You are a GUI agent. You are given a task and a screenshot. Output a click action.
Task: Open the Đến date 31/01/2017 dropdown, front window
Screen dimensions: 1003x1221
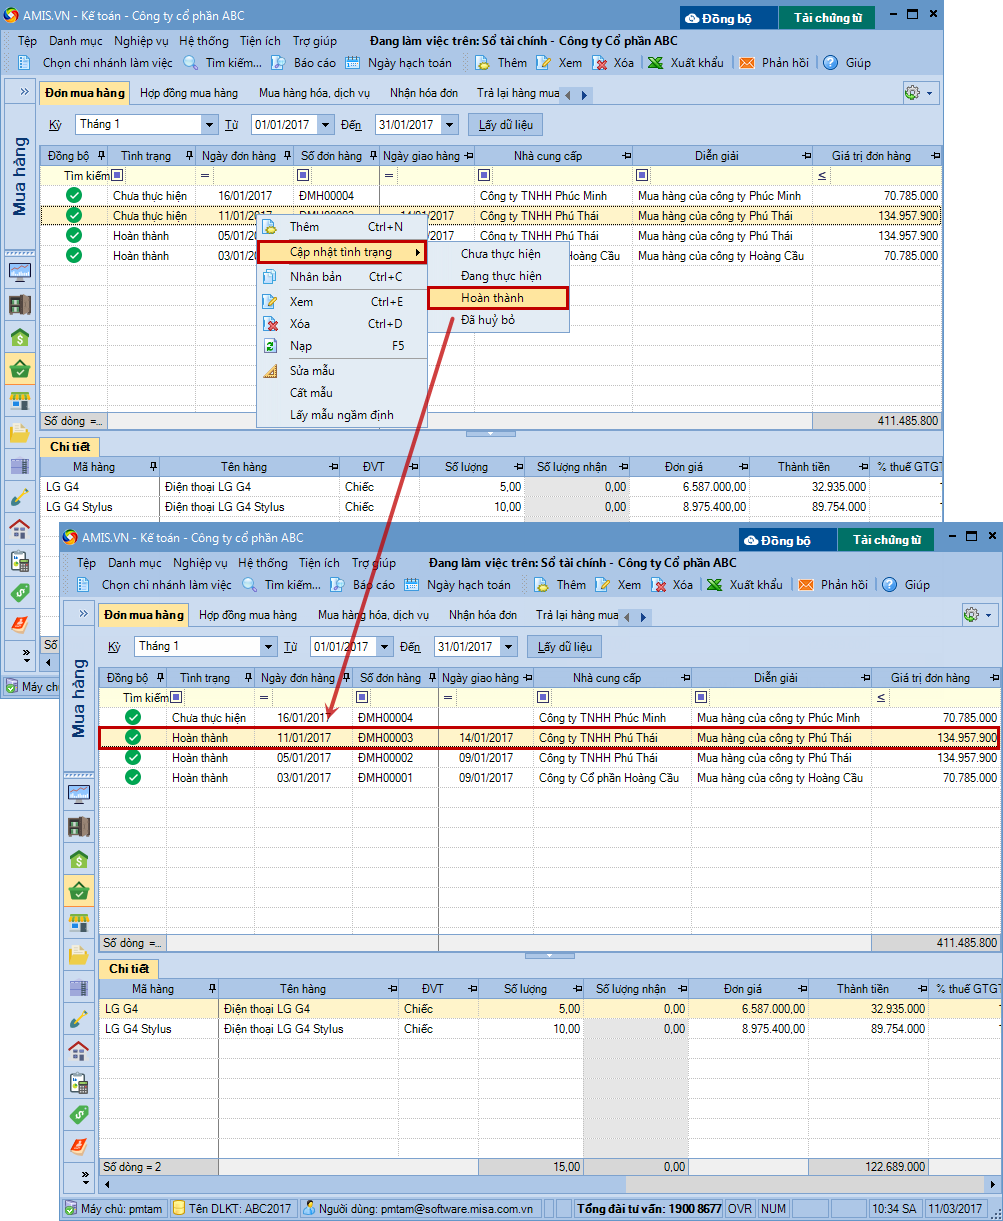click(x=508, y=647)
